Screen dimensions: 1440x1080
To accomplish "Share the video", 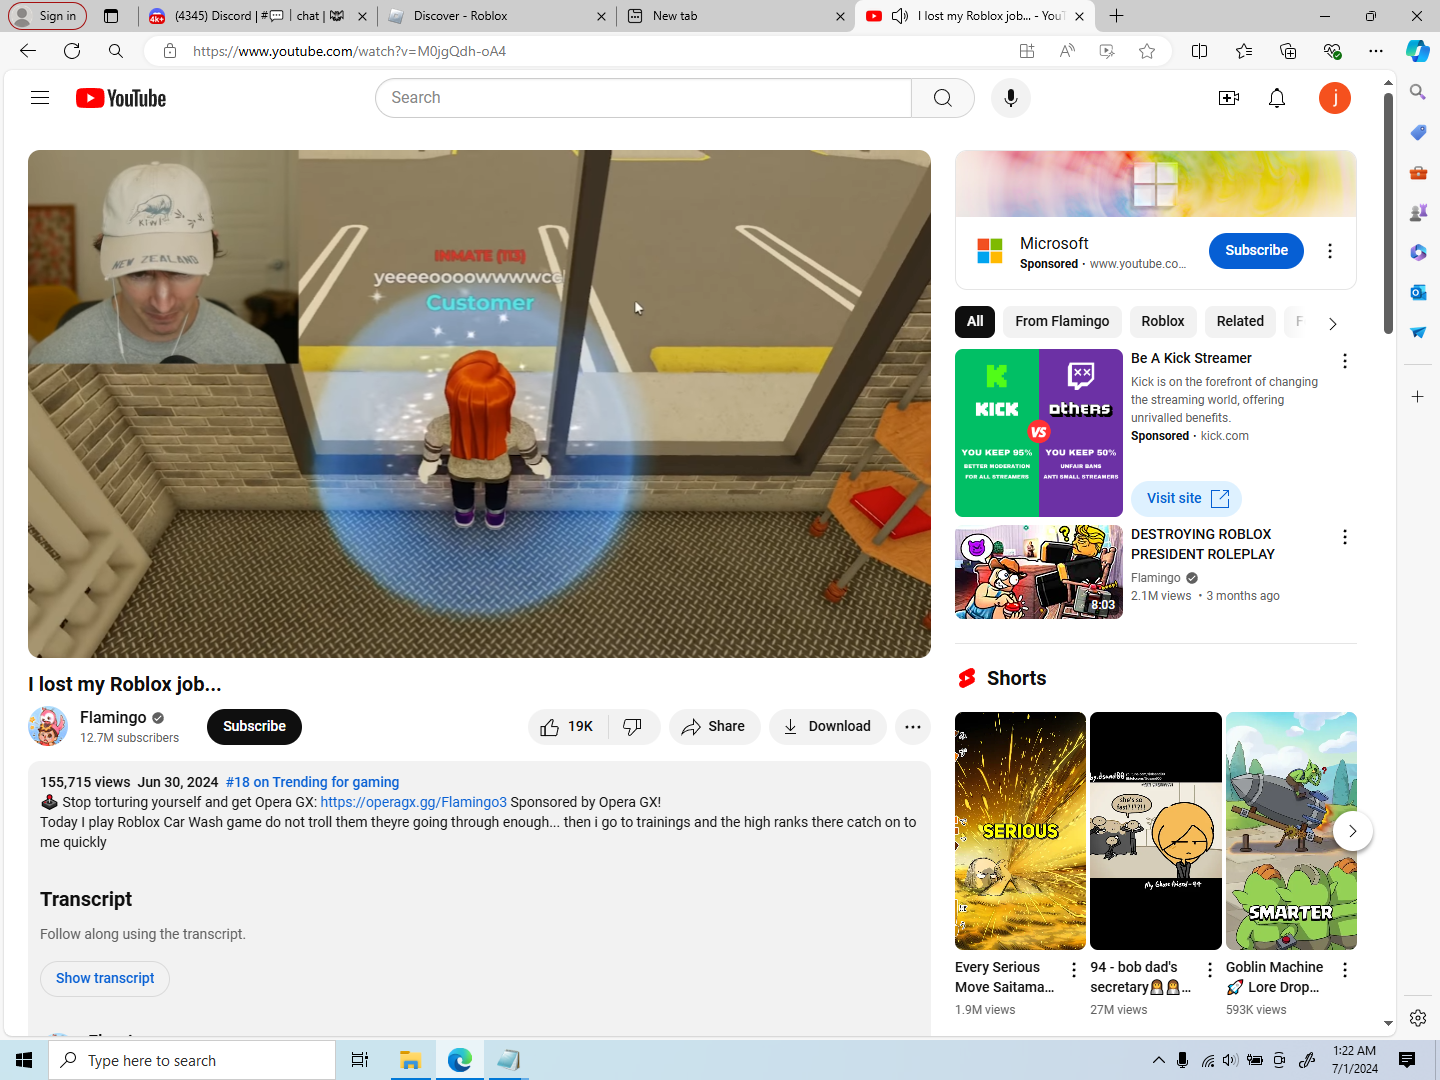I will click(x=714, y=727).
